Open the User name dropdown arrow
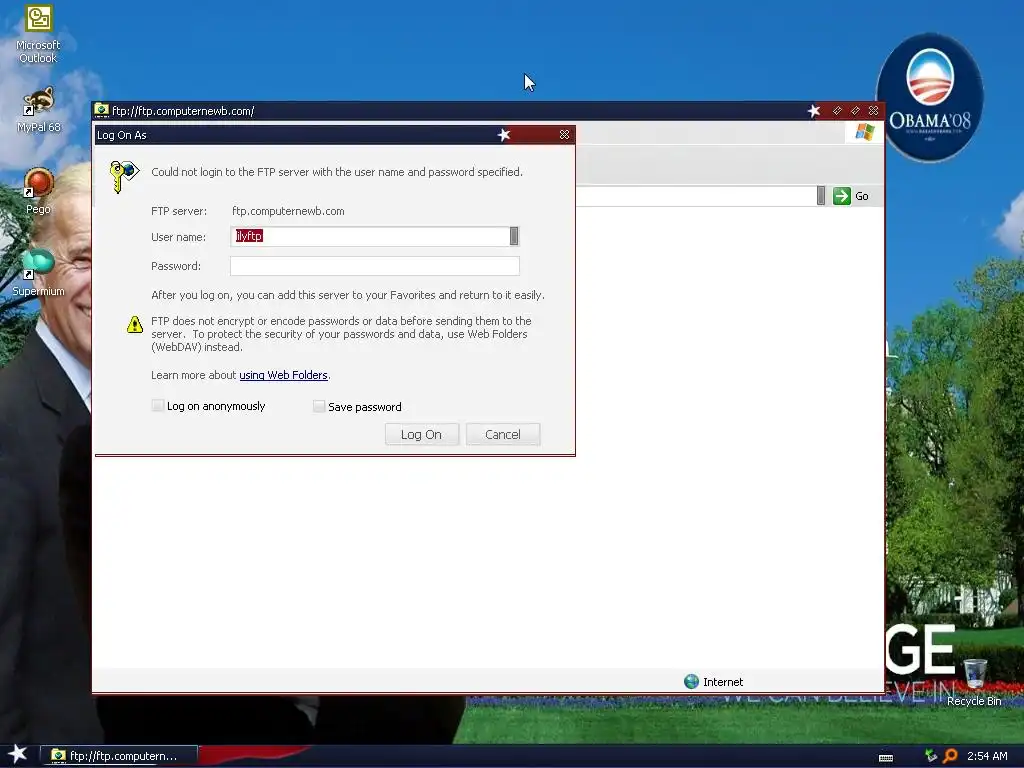 coord(514,236)
